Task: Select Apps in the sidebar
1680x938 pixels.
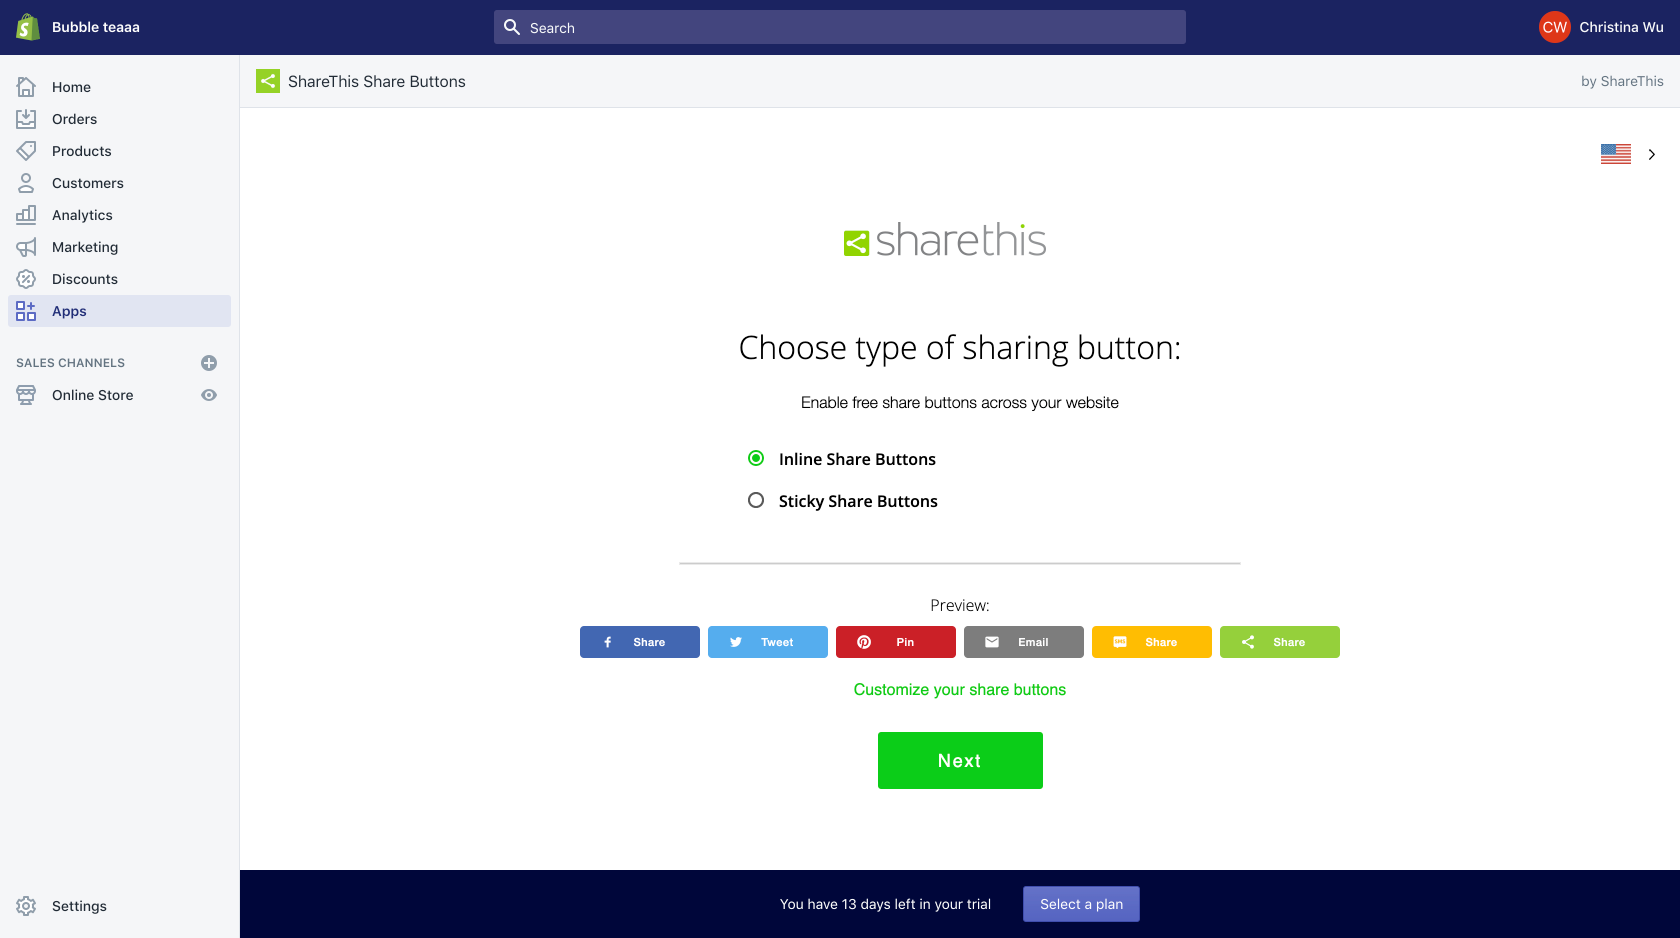Action: click(x=120, y=311)
